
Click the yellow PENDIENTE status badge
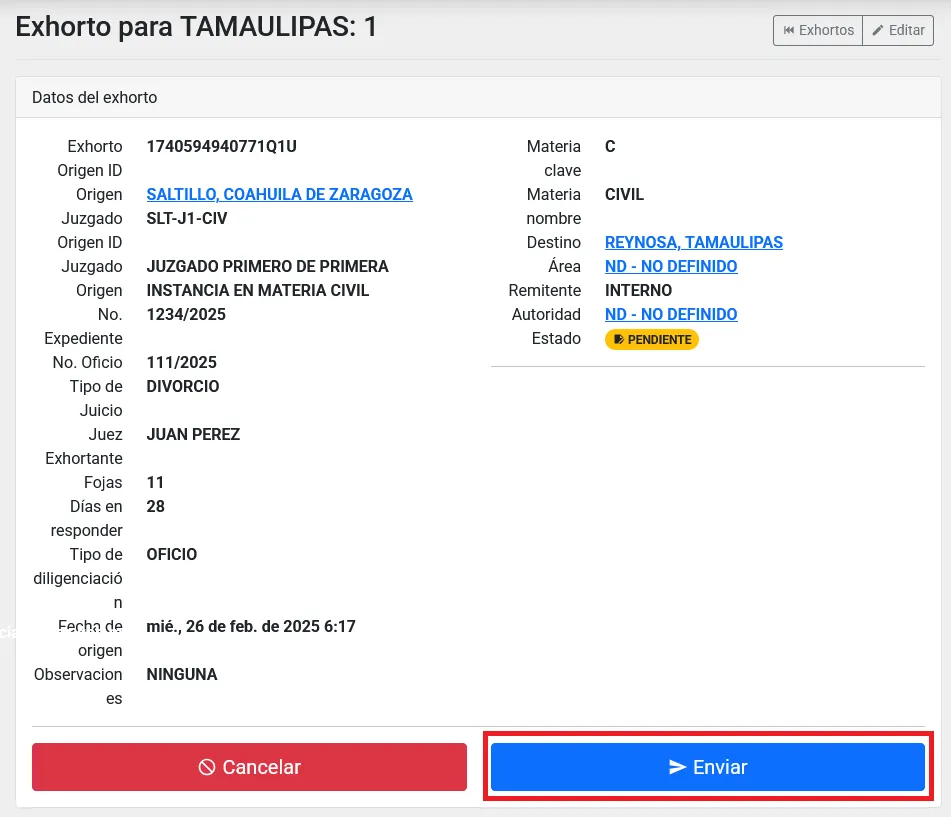click(x=652, y=339)
